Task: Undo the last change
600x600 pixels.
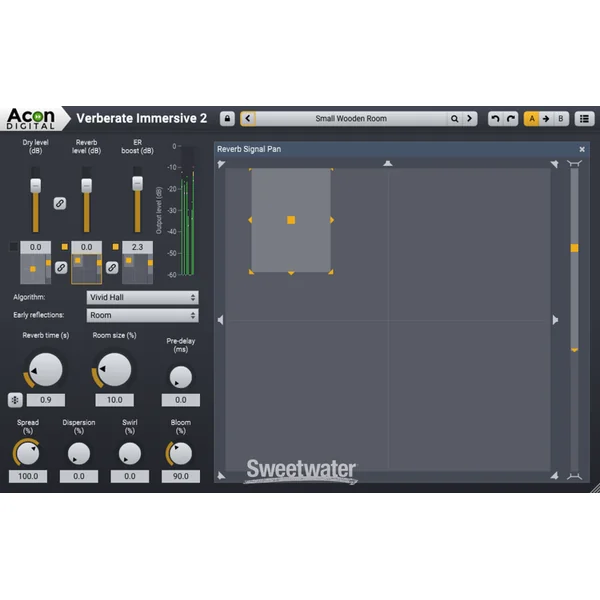Action: click(495, 119)
